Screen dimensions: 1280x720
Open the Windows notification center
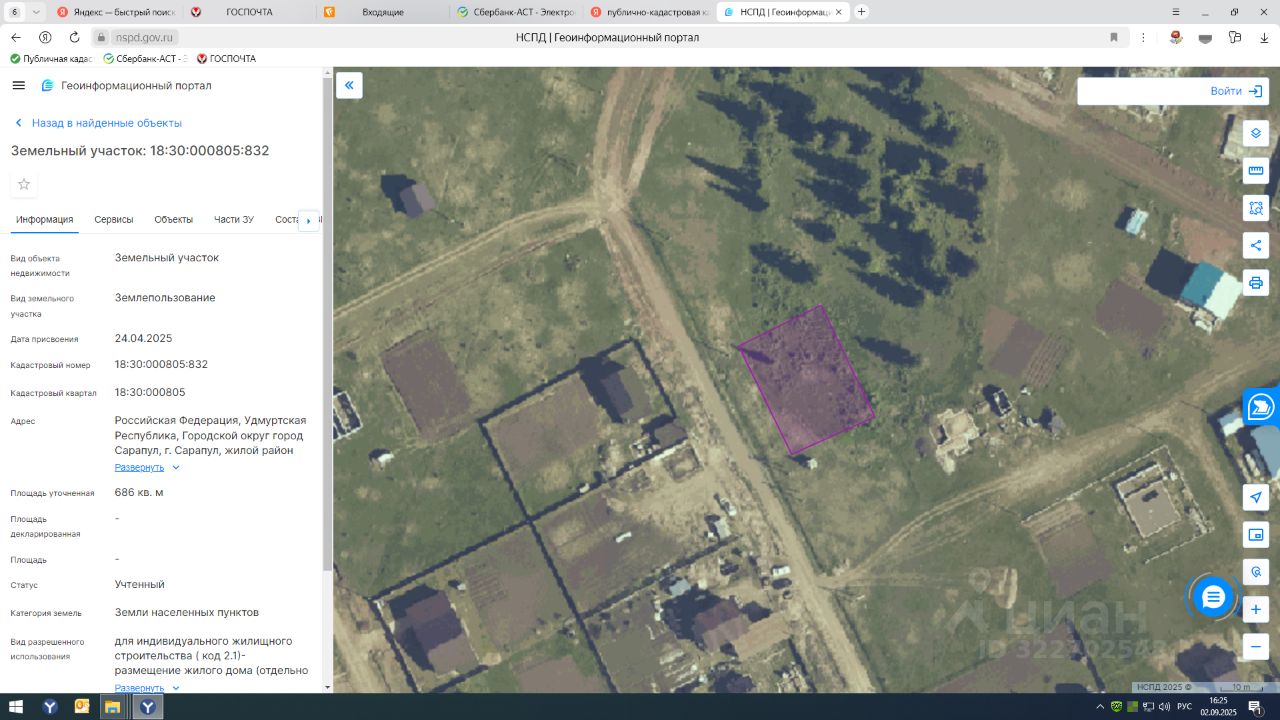(x=1255, y=707)
